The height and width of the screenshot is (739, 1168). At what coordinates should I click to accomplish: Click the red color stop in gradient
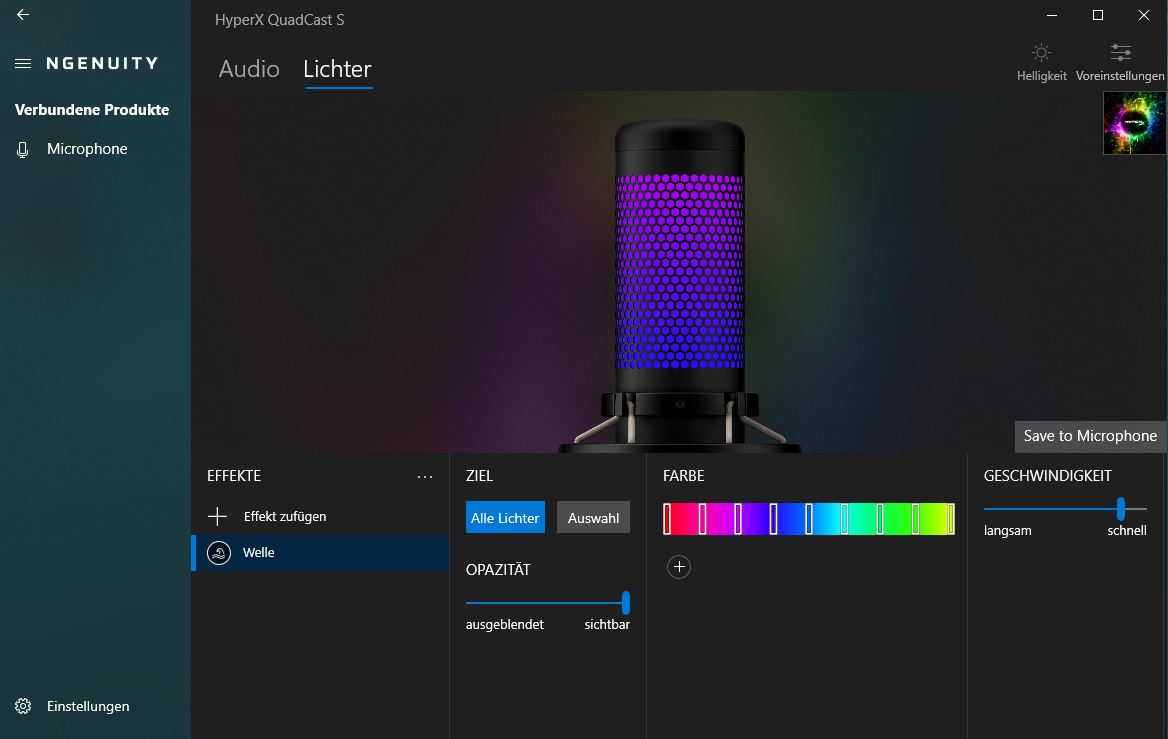tap(667, 519)
